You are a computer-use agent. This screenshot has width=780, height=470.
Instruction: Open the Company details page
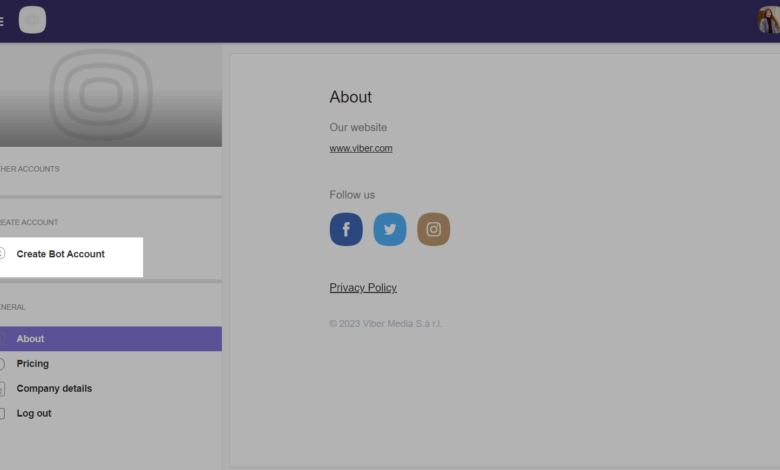[54, 388]
